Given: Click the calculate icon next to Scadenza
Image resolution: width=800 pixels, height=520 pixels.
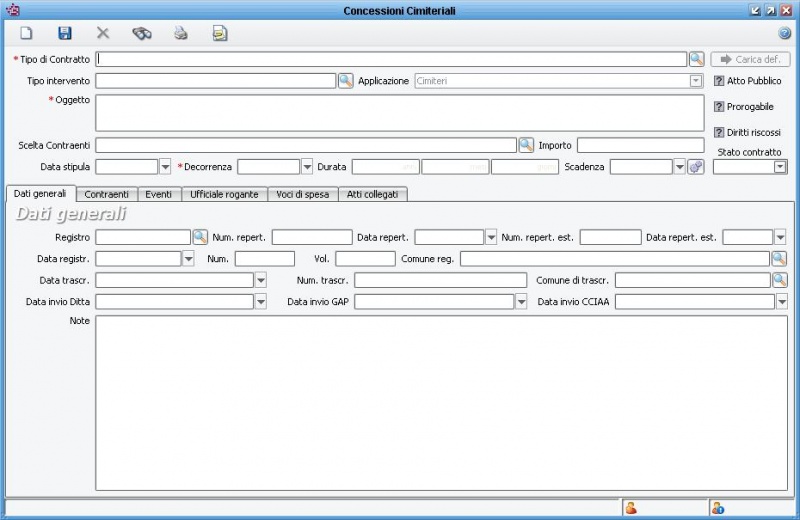Looking at the screenshot, I should [x=696, y=167].
